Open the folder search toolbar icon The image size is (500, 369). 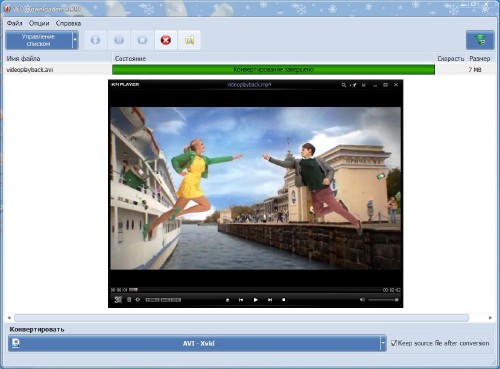tap(189, 40)
